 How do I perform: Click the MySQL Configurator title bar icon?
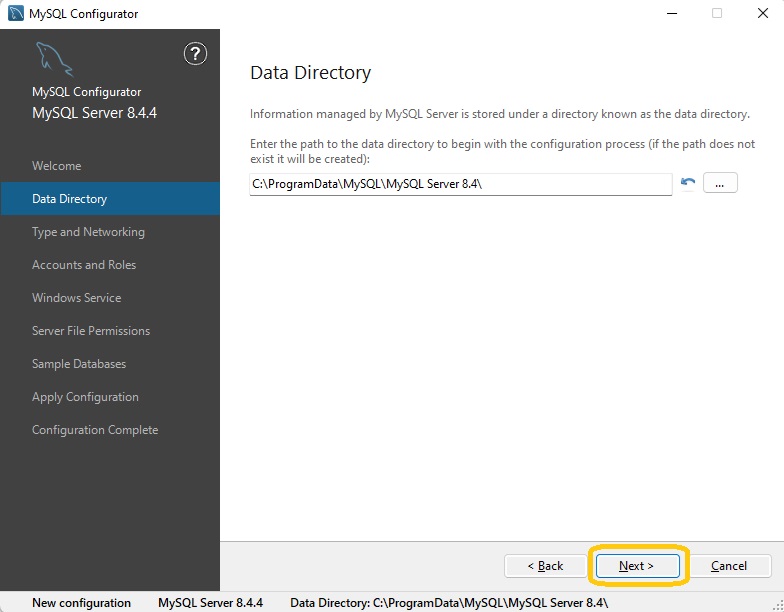coord(16,14)
